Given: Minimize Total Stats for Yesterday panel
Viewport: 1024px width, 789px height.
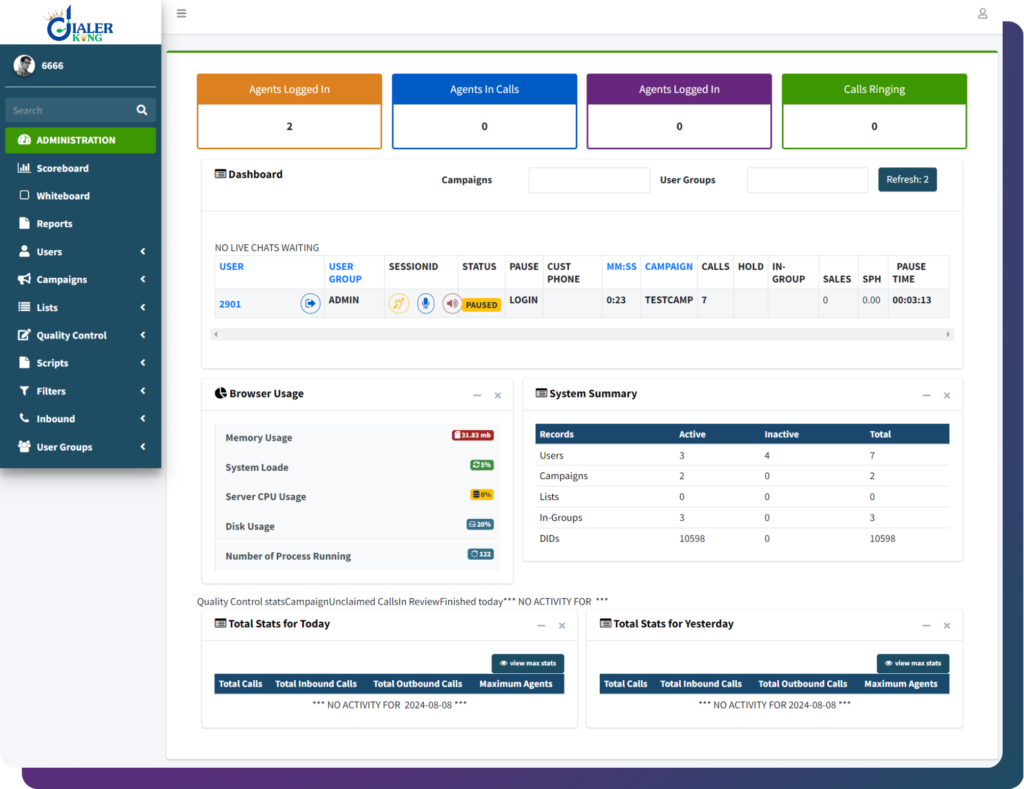Looking at the screenshot, I should pos(926,626).
